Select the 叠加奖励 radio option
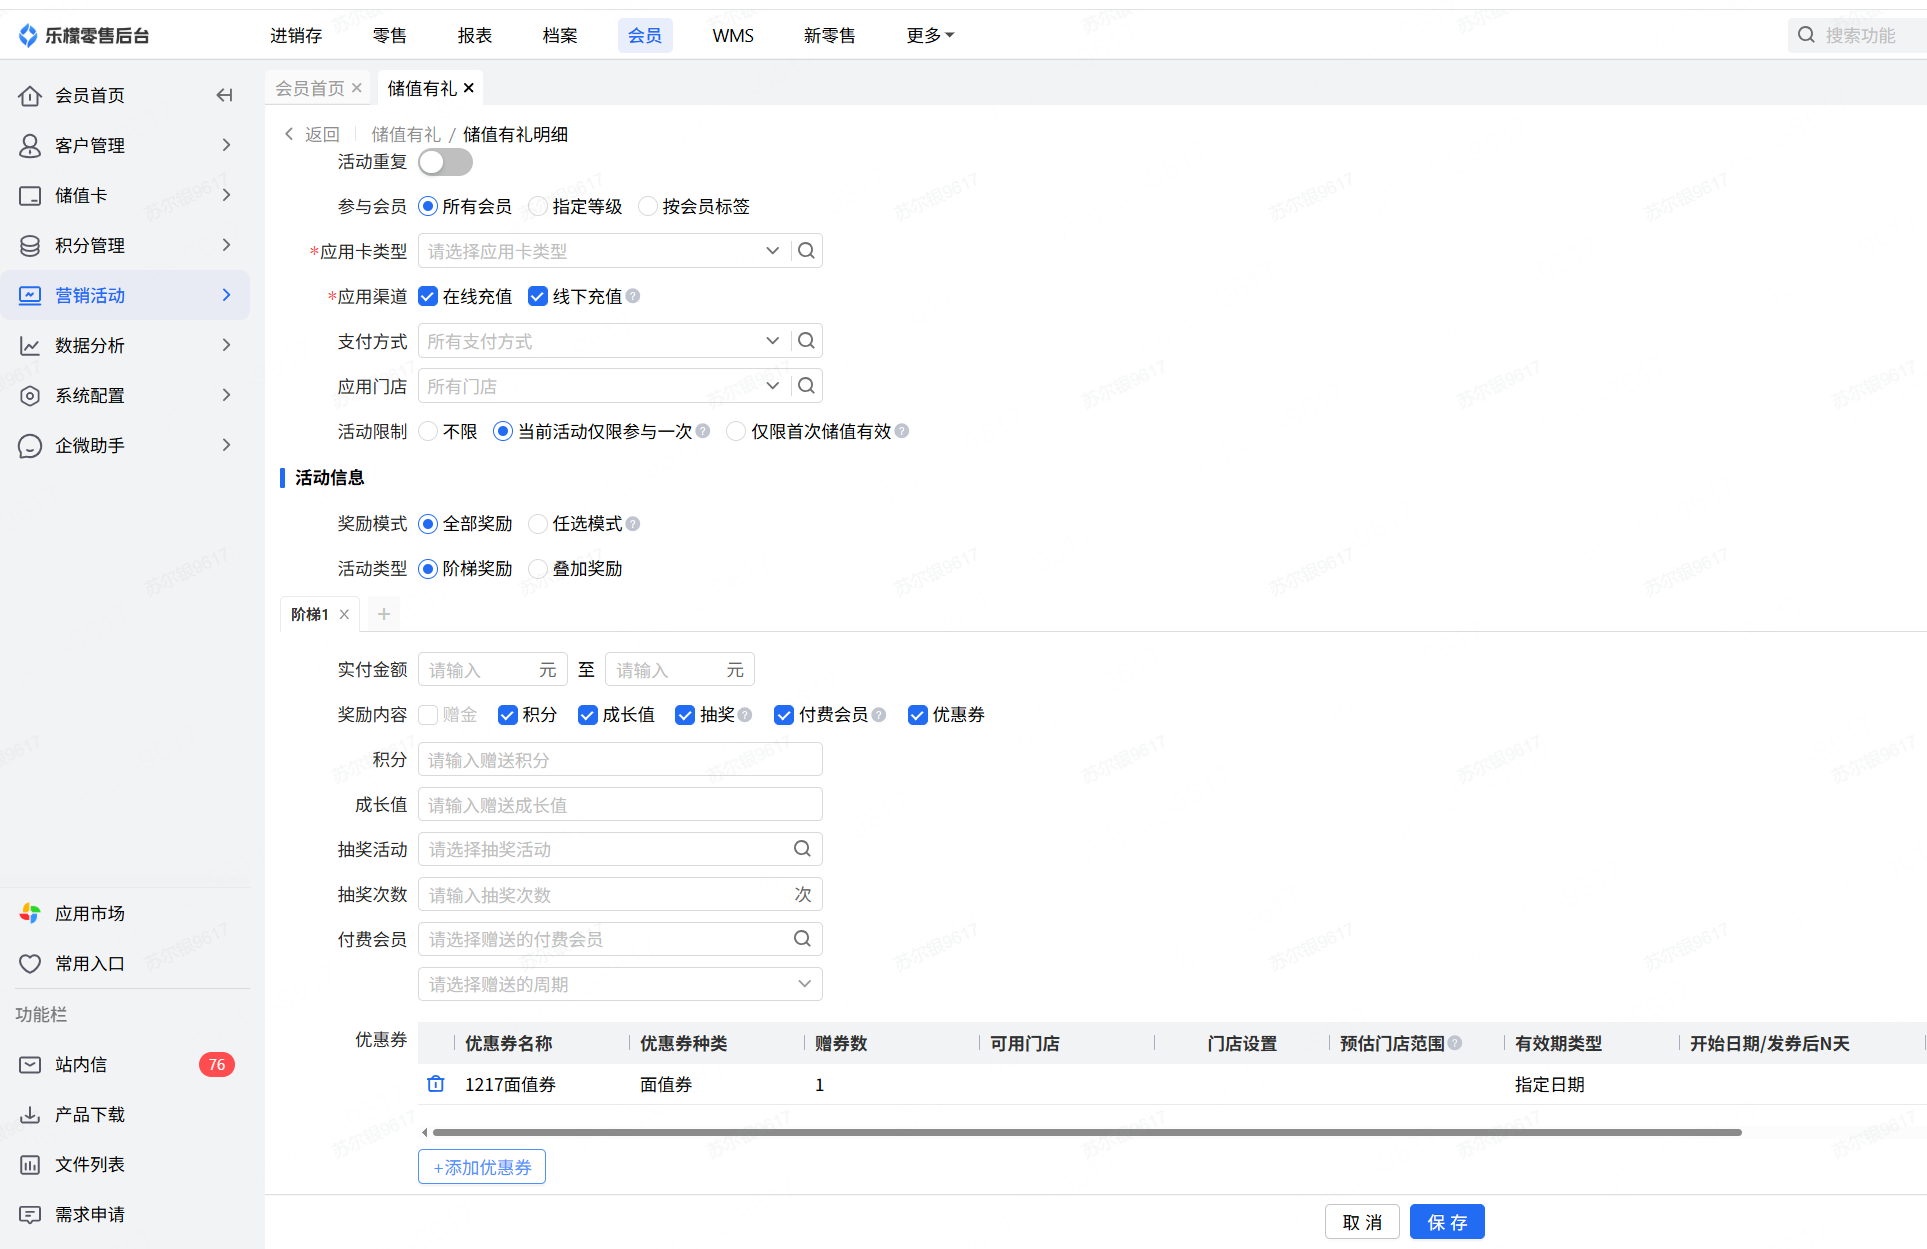Viewport: 1927px width, 1249px height. coord(538,569)
